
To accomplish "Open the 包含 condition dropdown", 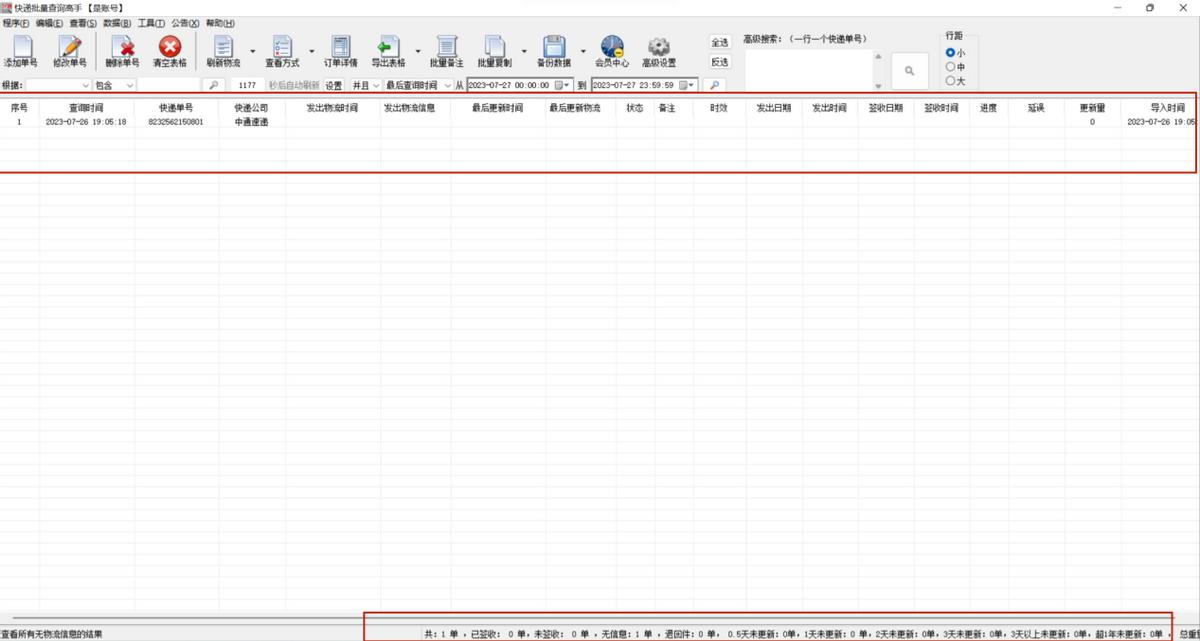I will 114,86.
